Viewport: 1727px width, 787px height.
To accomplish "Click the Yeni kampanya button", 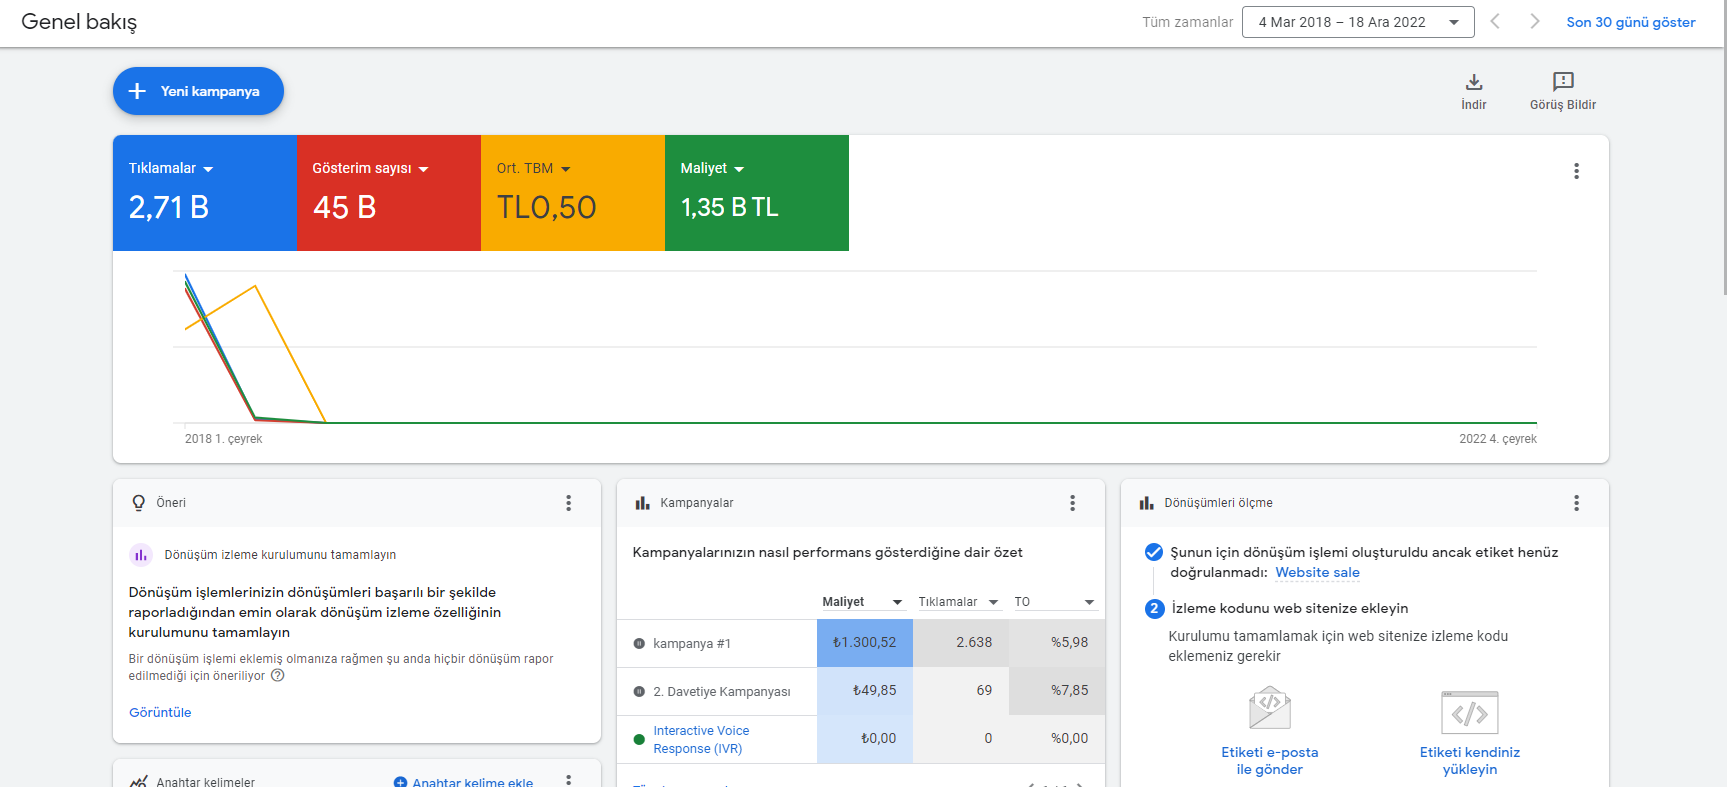I will click(198, 91).
